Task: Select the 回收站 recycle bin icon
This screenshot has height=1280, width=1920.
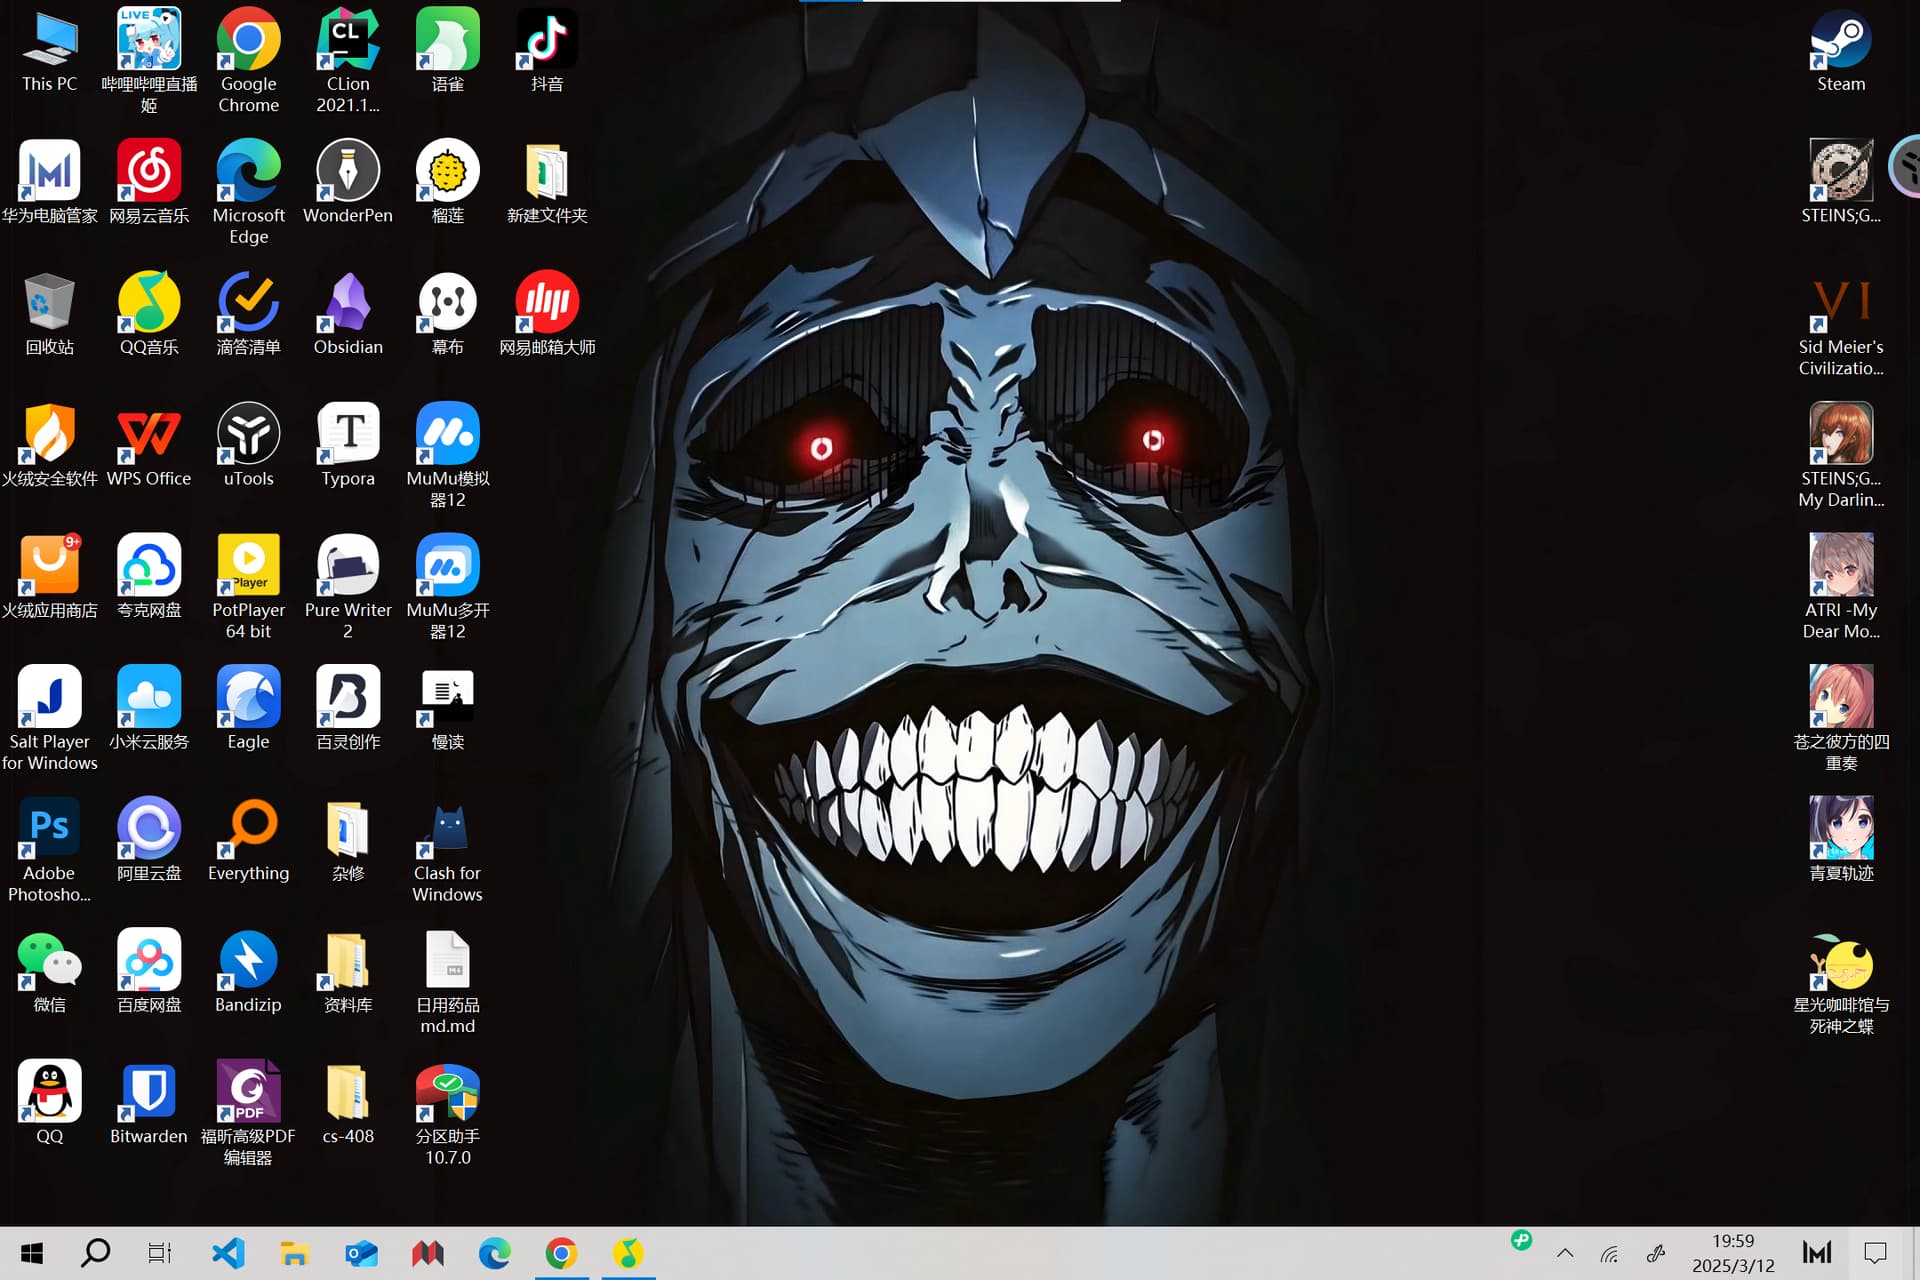Action: tap(49, 314)
